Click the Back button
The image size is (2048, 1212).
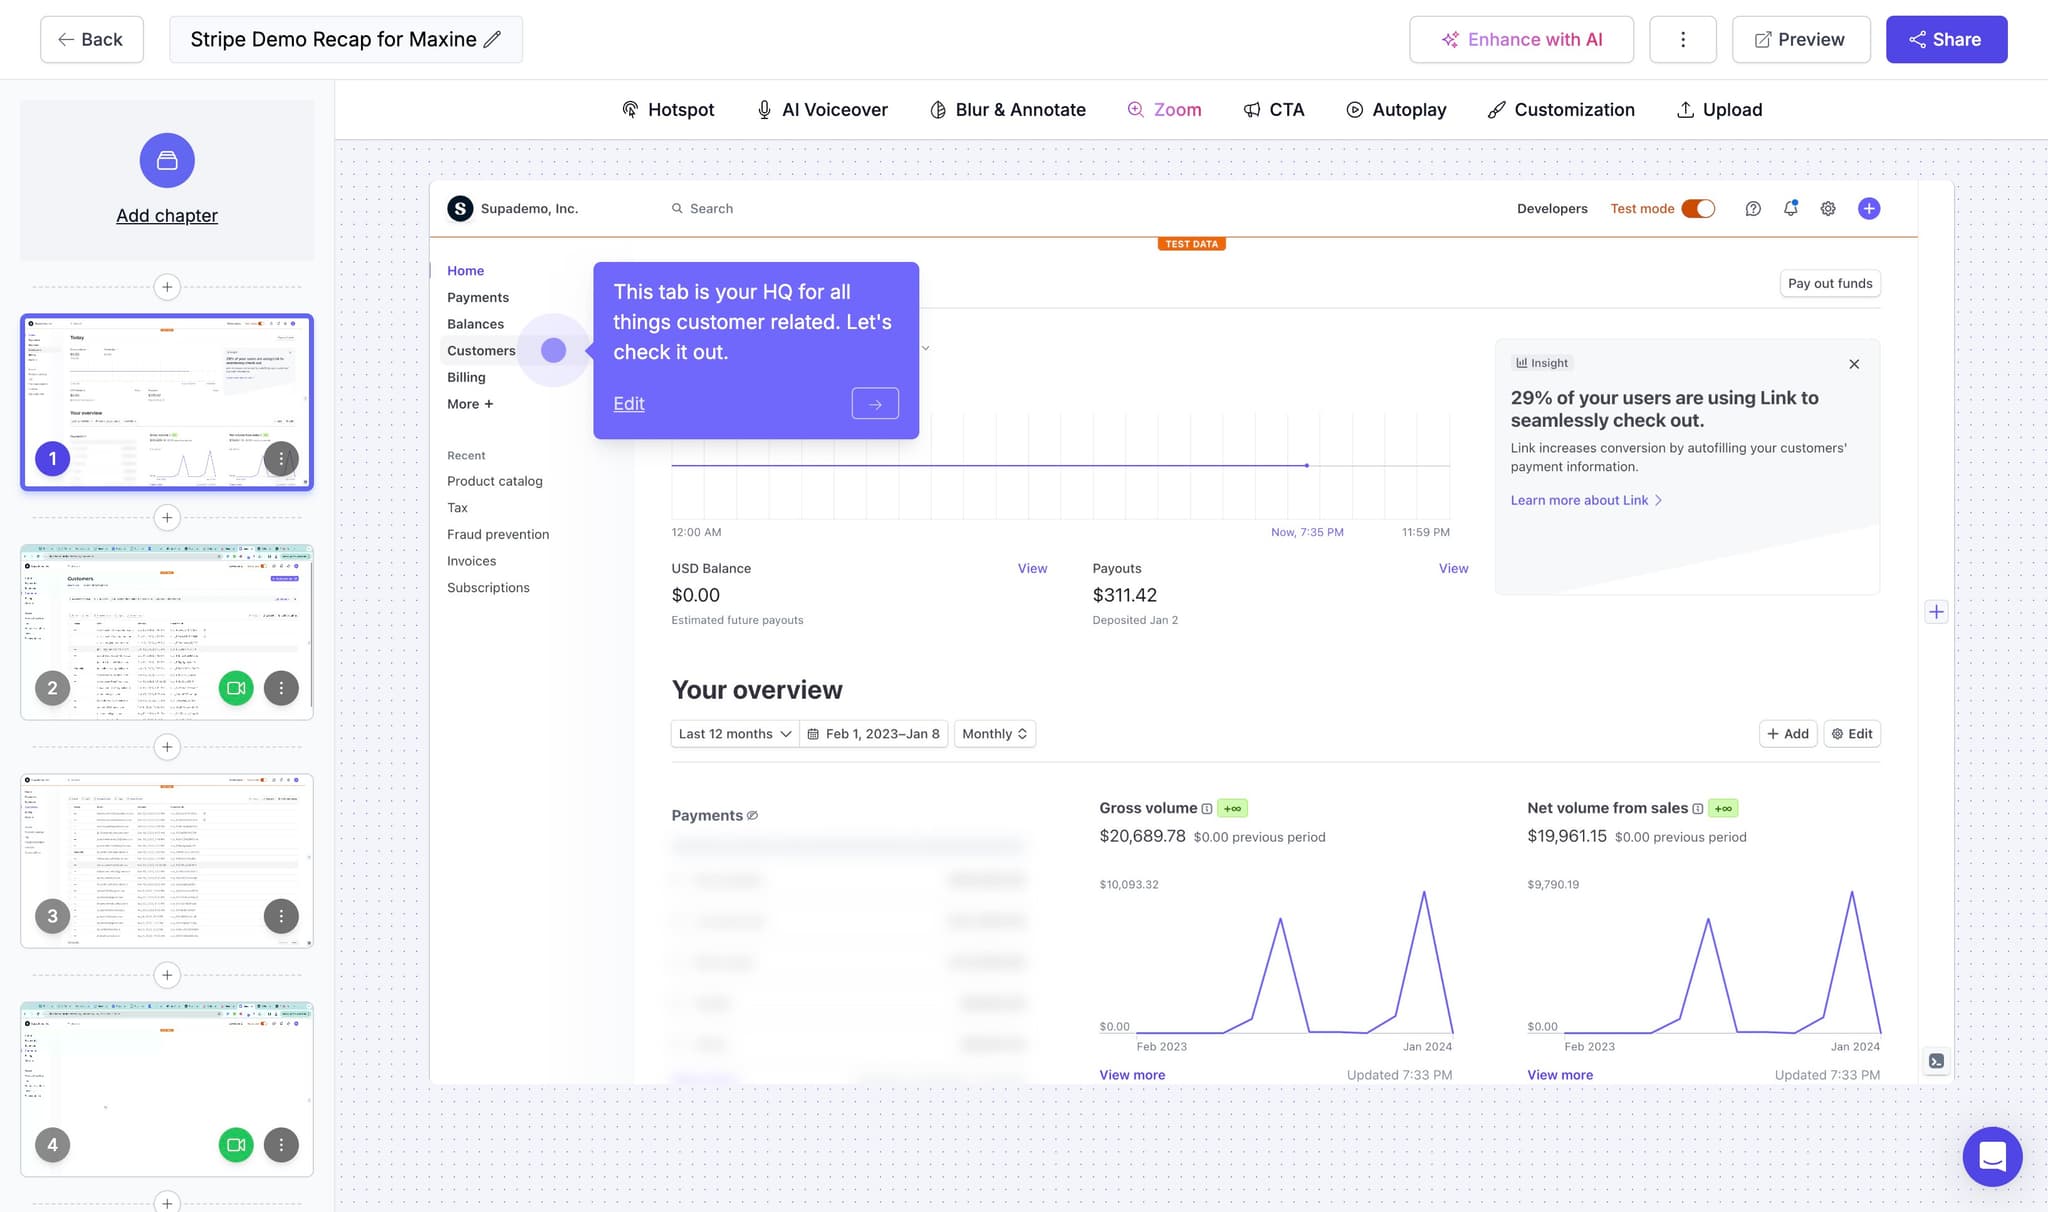pyautogui.click(x=91, y=39)
